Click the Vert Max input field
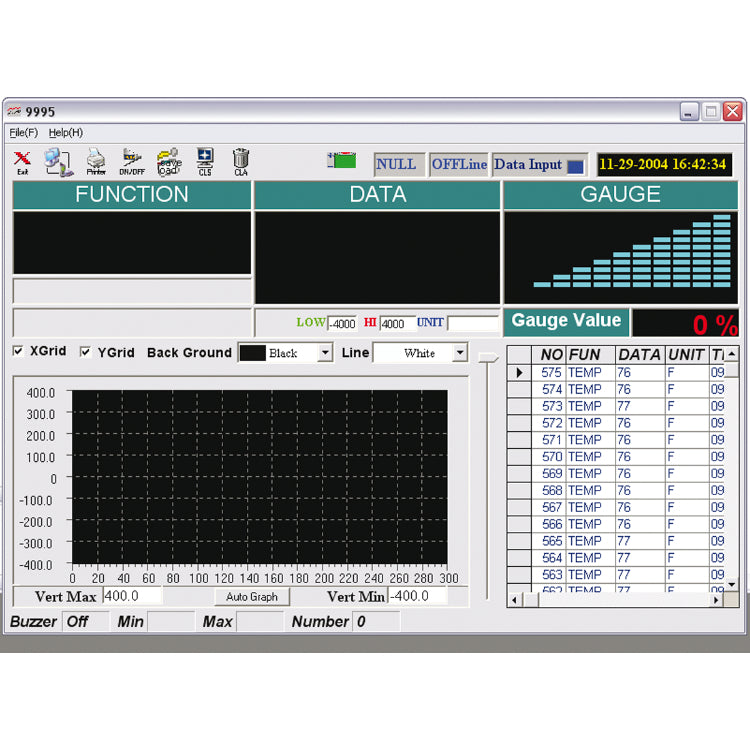750x750 pixels. click(x=132, y=596)
